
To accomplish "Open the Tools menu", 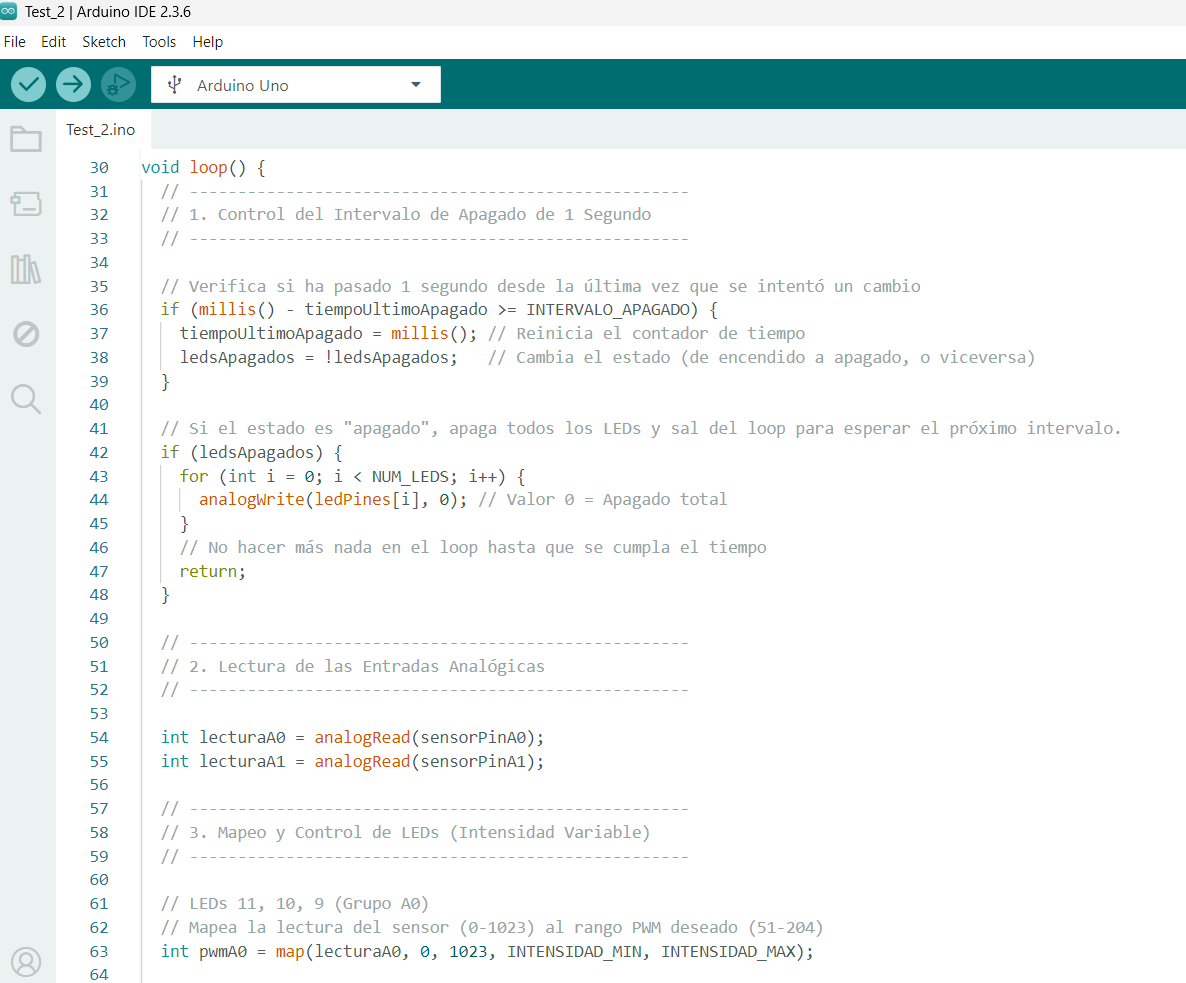I will 159,42.
